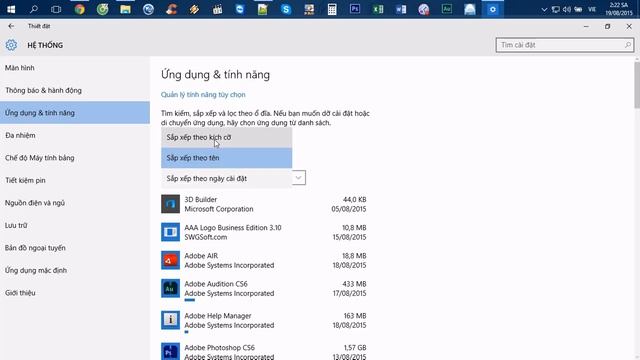The height and width of the screenshot is (360, 640).
Task: Click the search magnifier in settings box
Action: tap(628, 45)
